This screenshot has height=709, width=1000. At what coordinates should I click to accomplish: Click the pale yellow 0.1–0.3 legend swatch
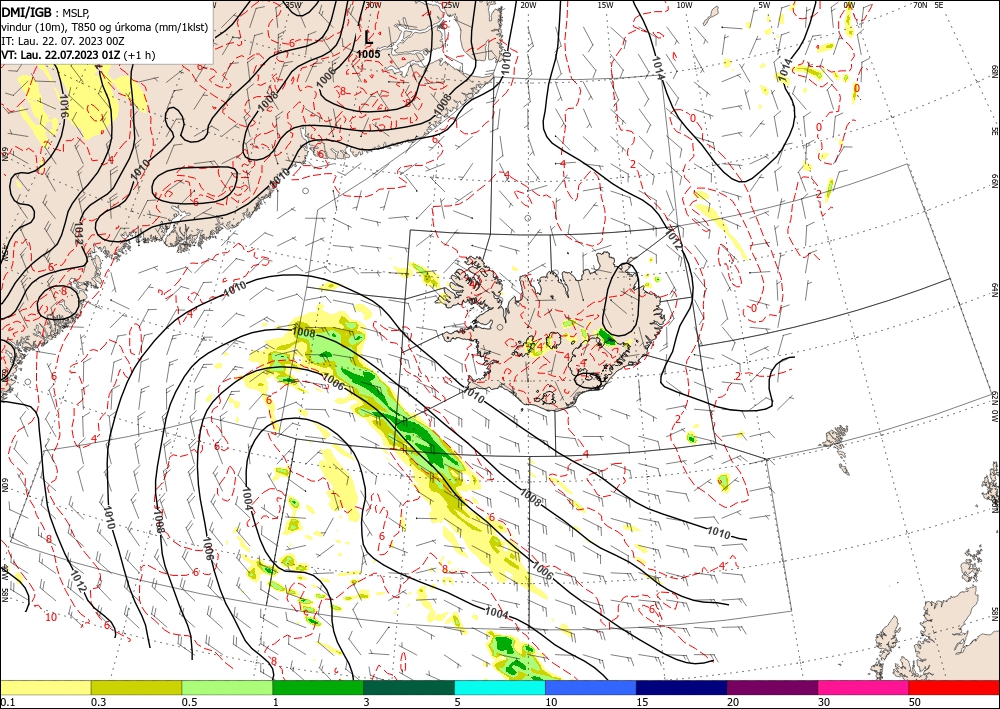45,687
